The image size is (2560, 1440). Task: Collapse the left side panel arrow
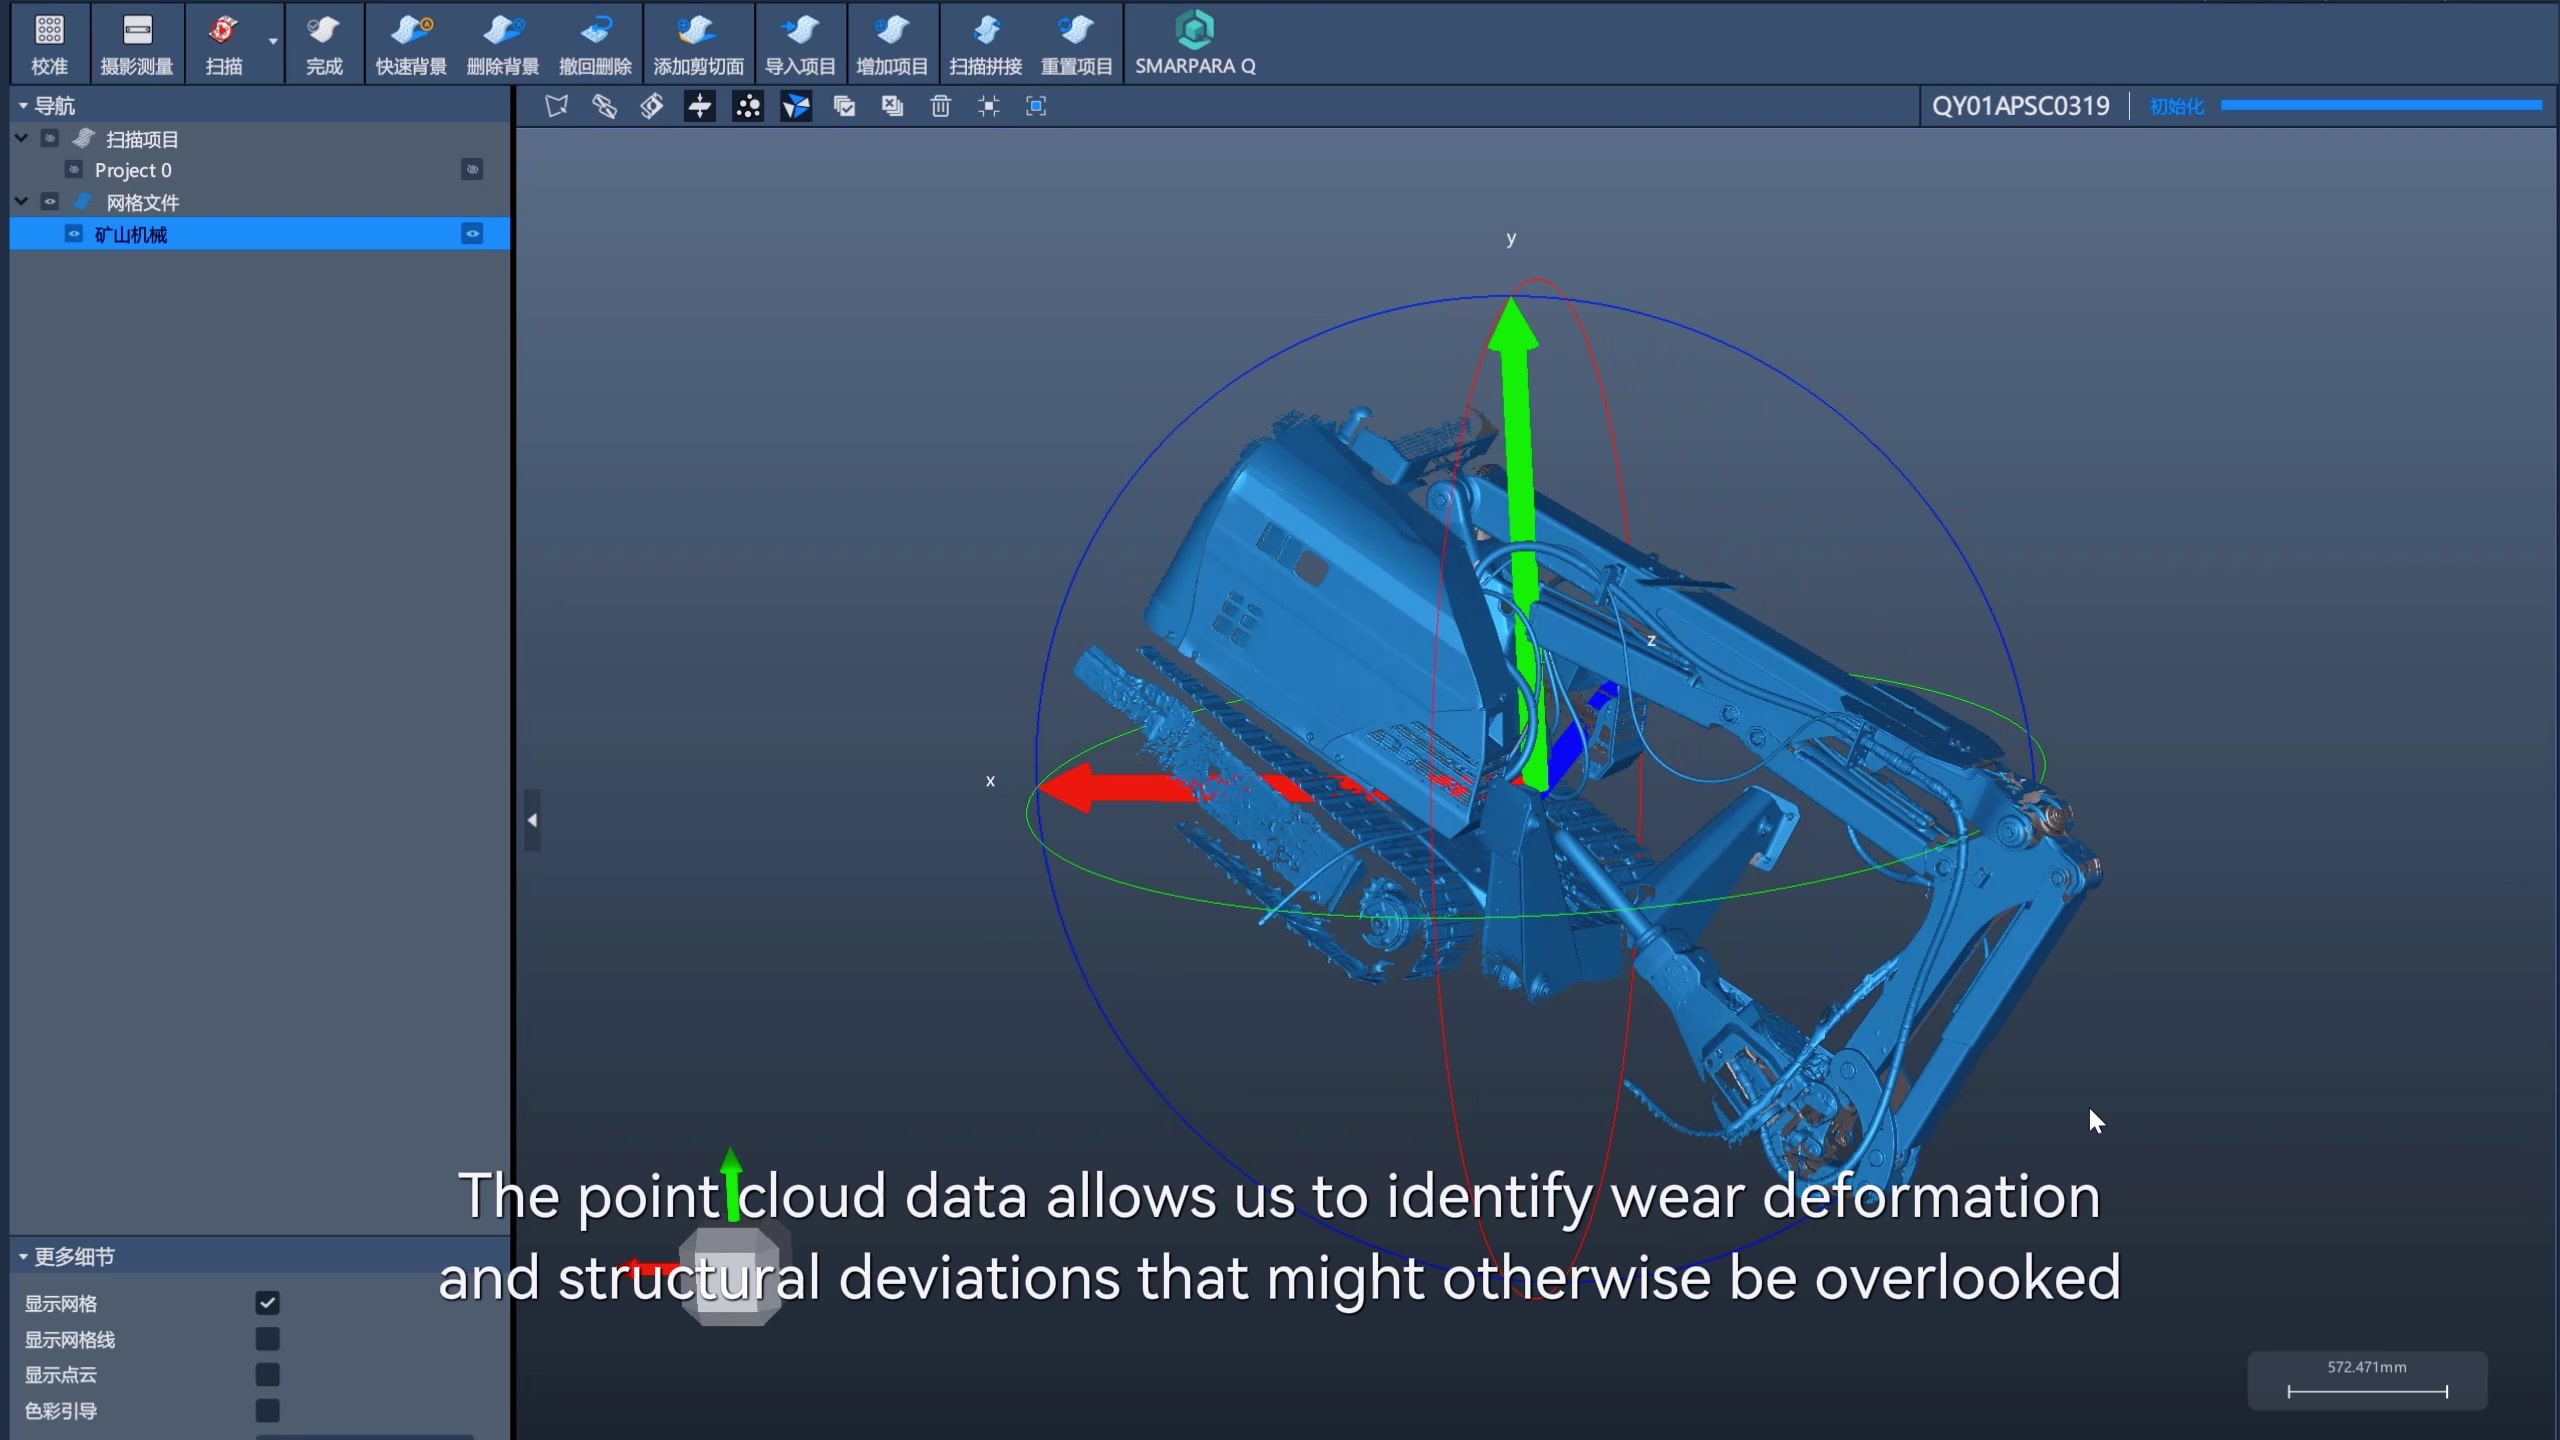pos(532,820)
